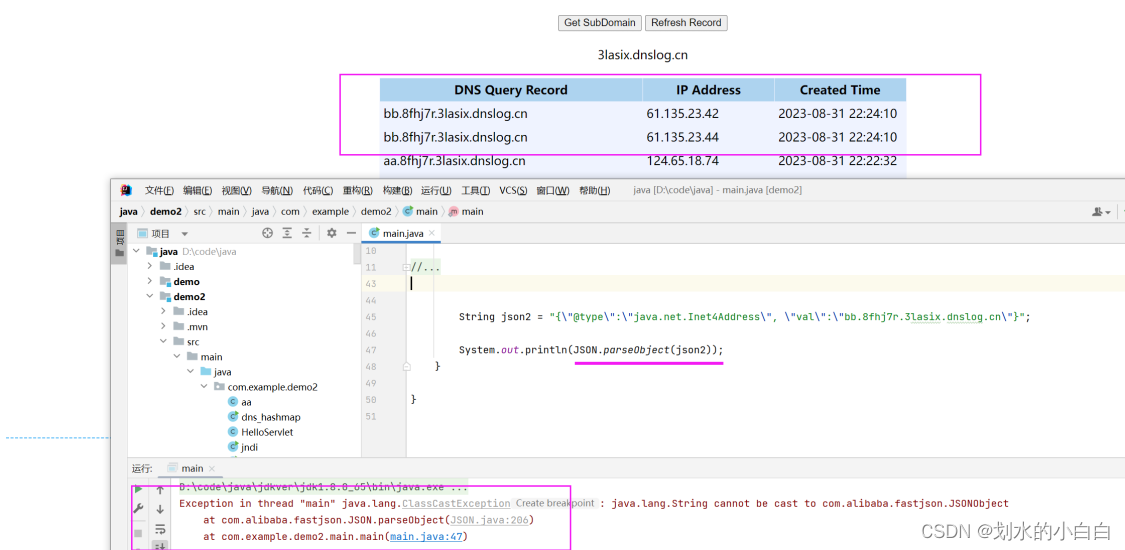Screen dimensions: 1125x550
Task: Open the 编辑(E) menu
Action: click(x=197, y=190)
